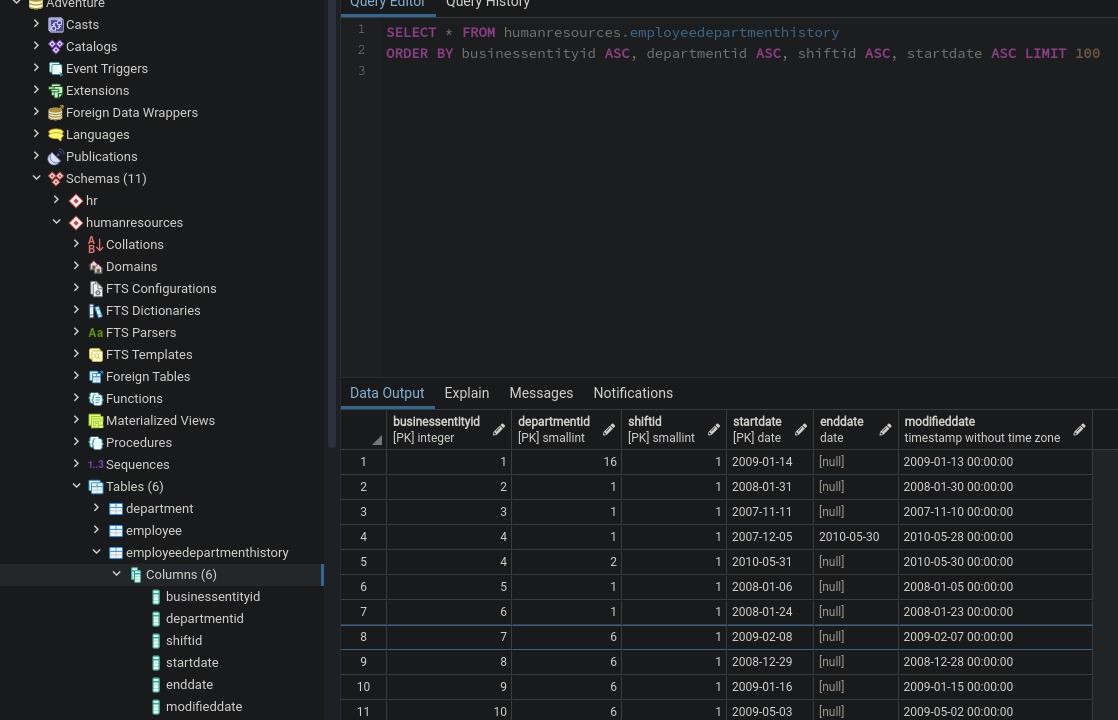The height and width of the screenshot is (720, 1118).
Task: Click row number 5 in the data grid
Action: 363,562
